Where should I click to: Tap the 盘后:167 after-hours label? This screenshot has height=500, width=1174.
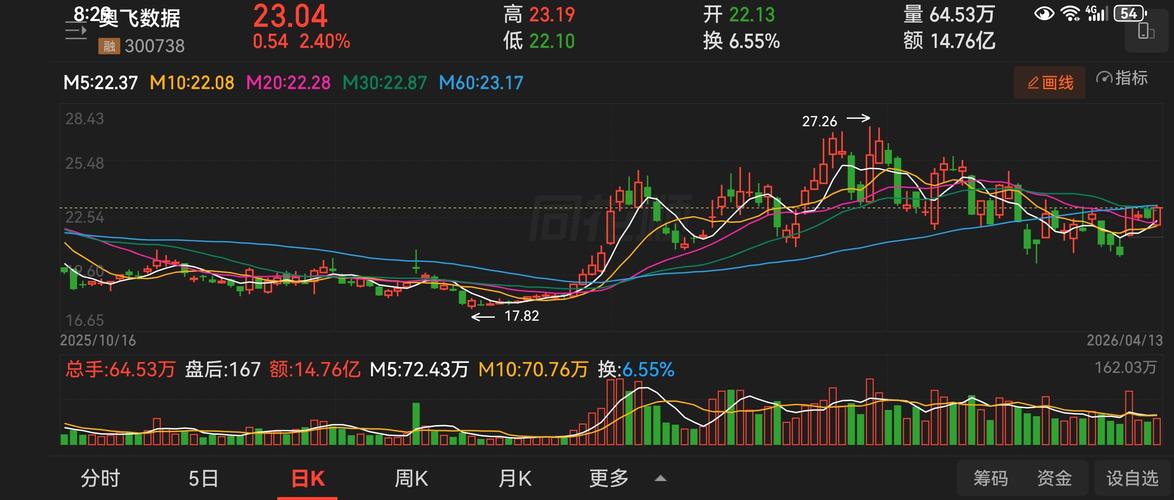point(223,369)
